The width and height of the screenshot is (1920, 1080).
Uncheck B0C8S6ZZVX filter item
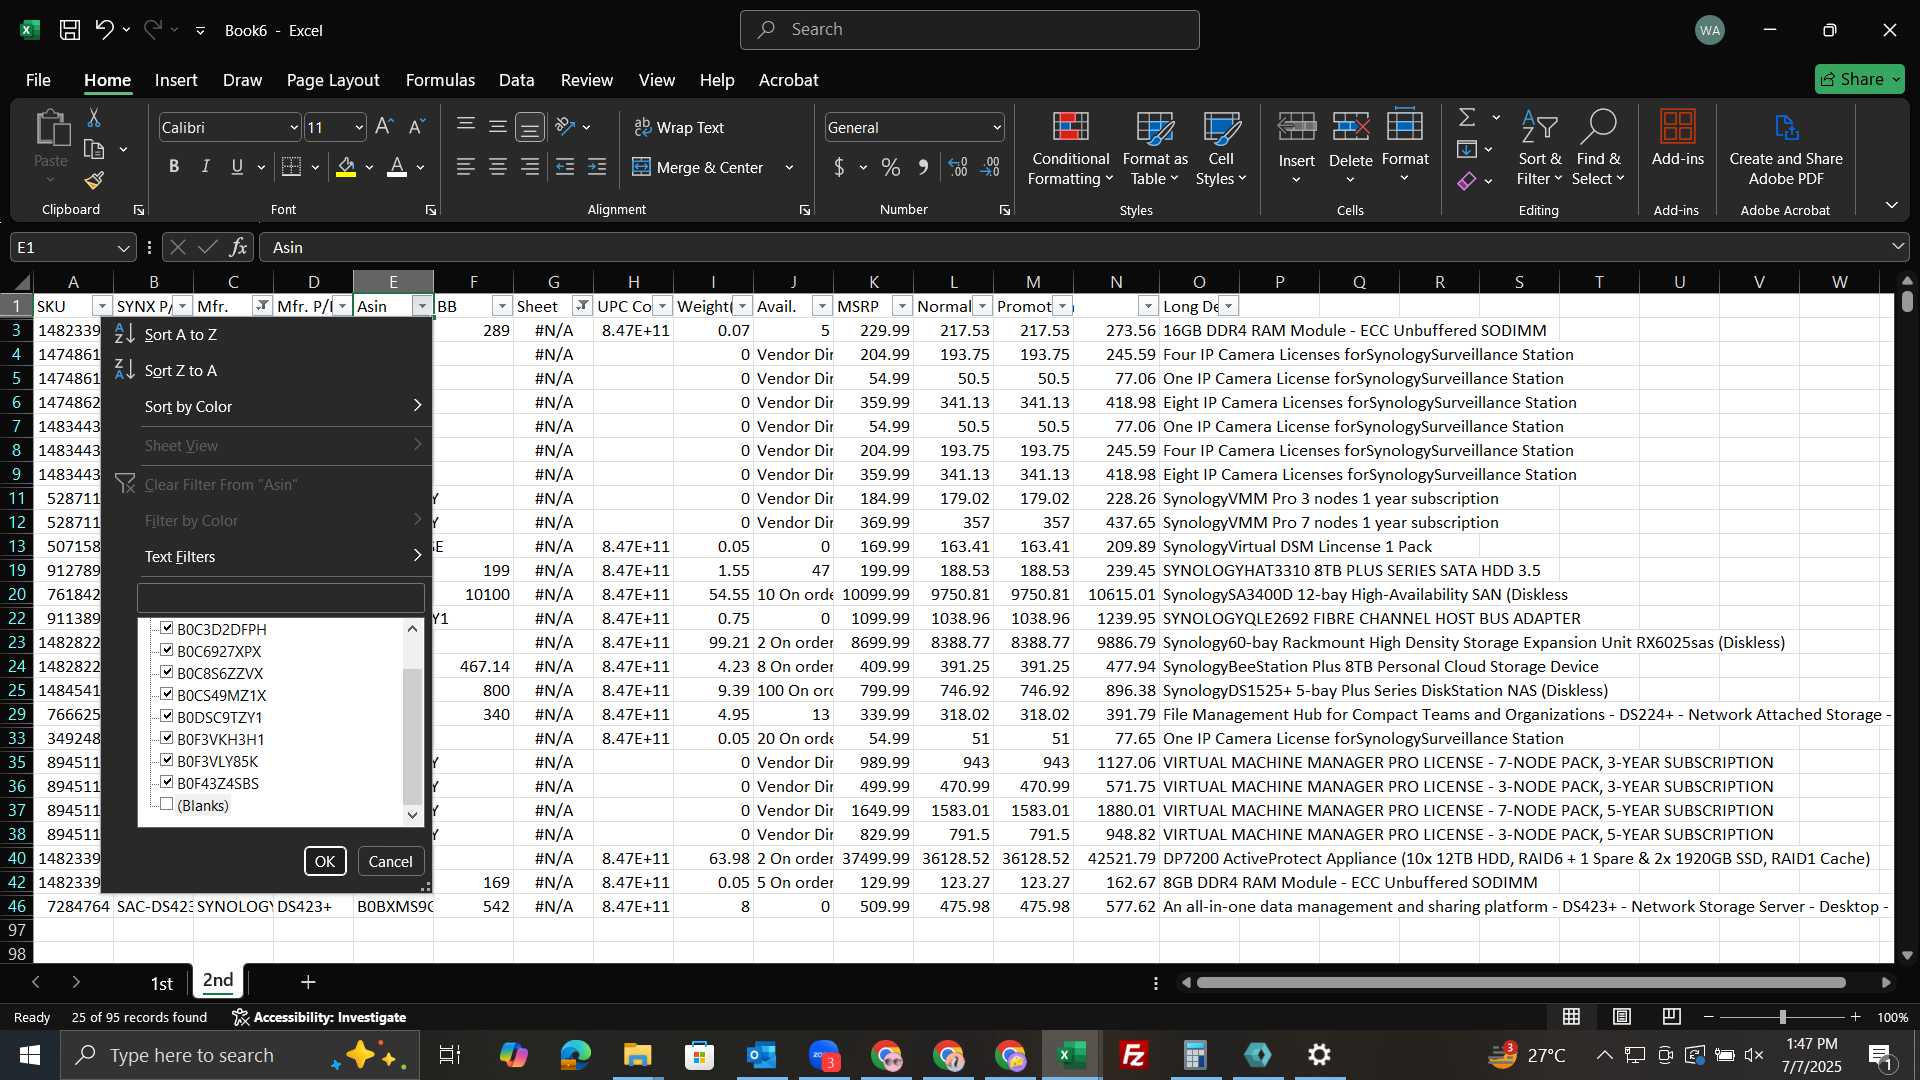167,672
